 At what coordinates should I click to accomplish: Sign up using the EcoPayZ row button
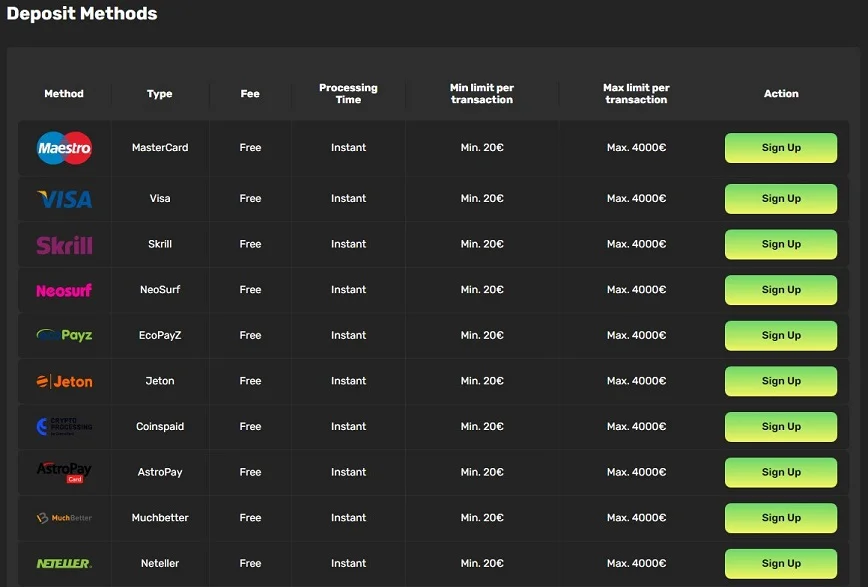click(x=781, y=336)
